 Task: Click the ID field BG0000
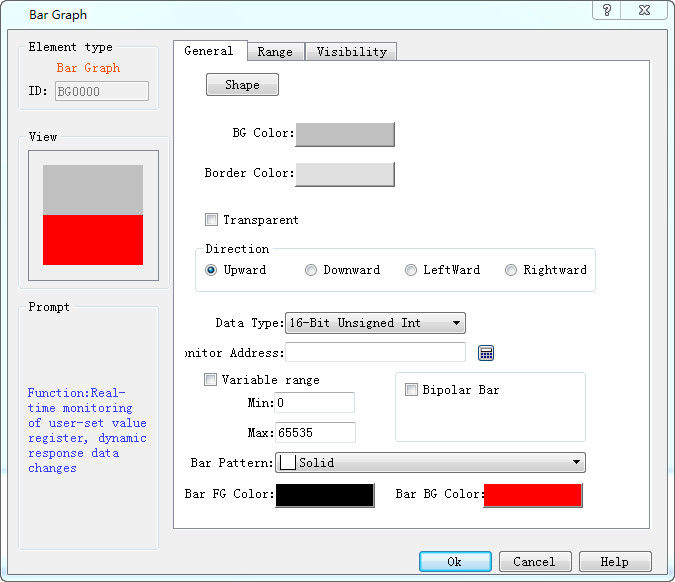point(102,91)
